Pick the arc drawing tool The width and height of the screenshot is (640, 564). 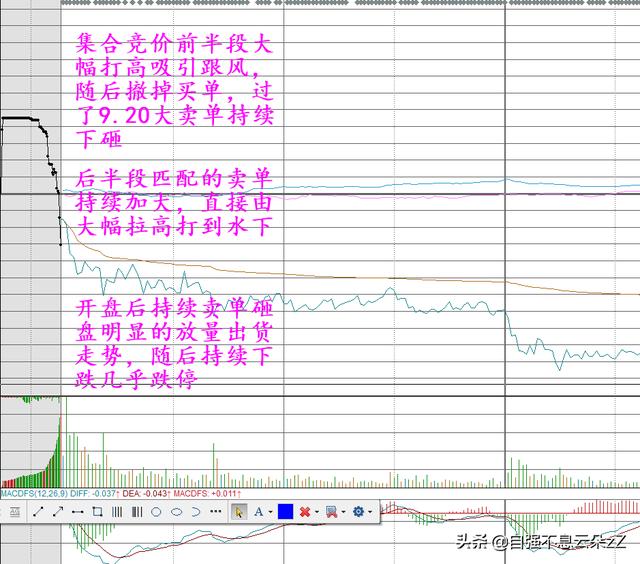(195, 511)
